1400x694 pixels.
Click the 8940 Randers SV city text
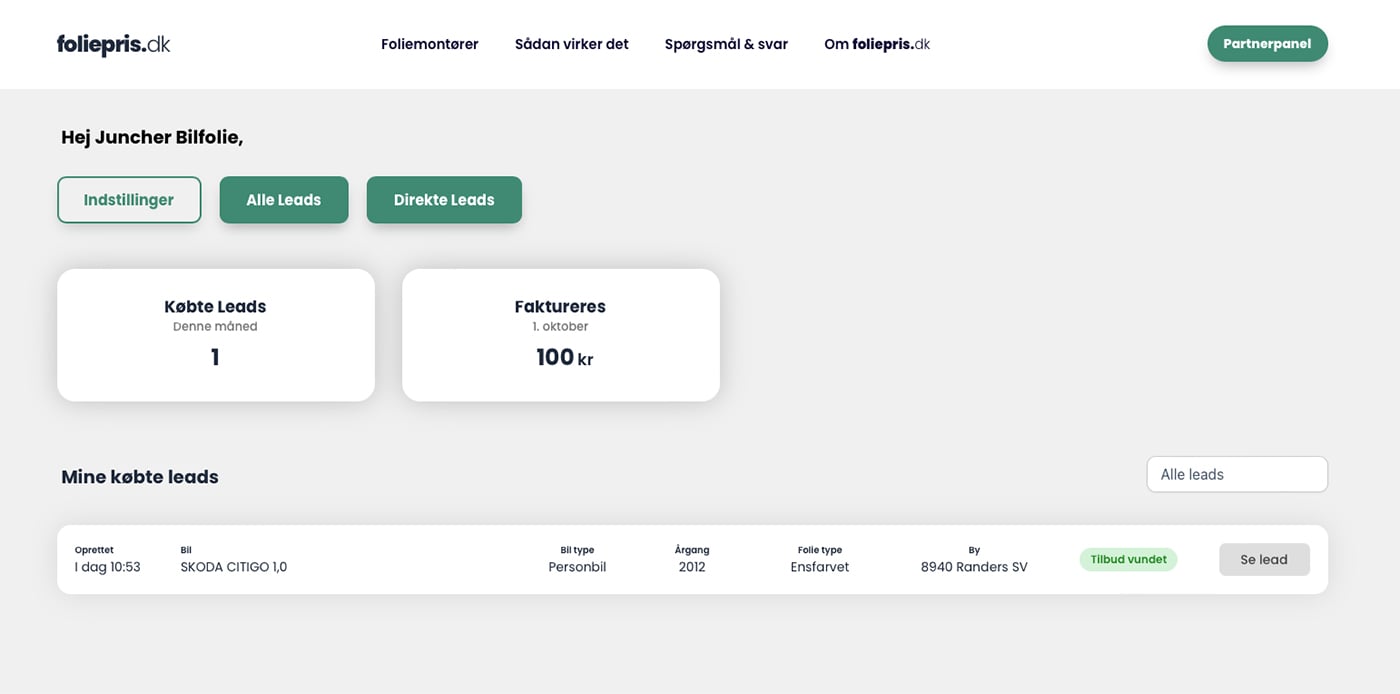point(973,567)
